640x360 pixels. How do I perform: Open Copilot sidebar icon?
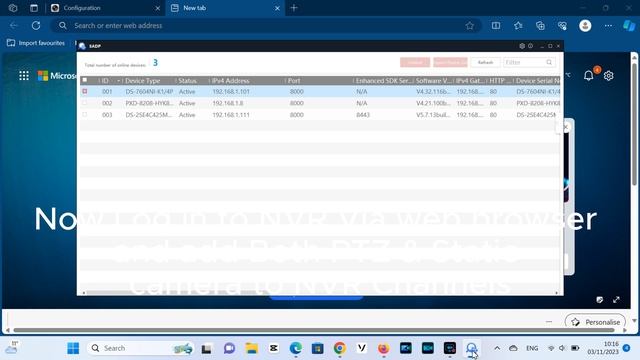(x=629, y=26)
